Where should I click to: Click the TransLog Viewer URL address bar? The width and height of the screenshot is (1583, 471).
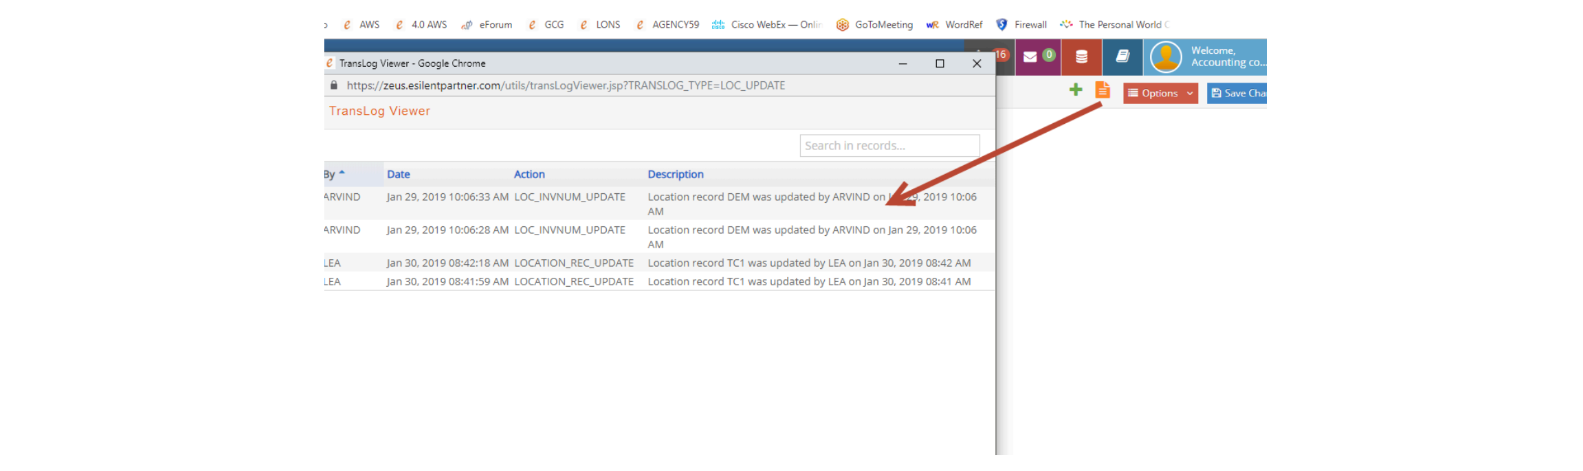[x=566, y=86]
